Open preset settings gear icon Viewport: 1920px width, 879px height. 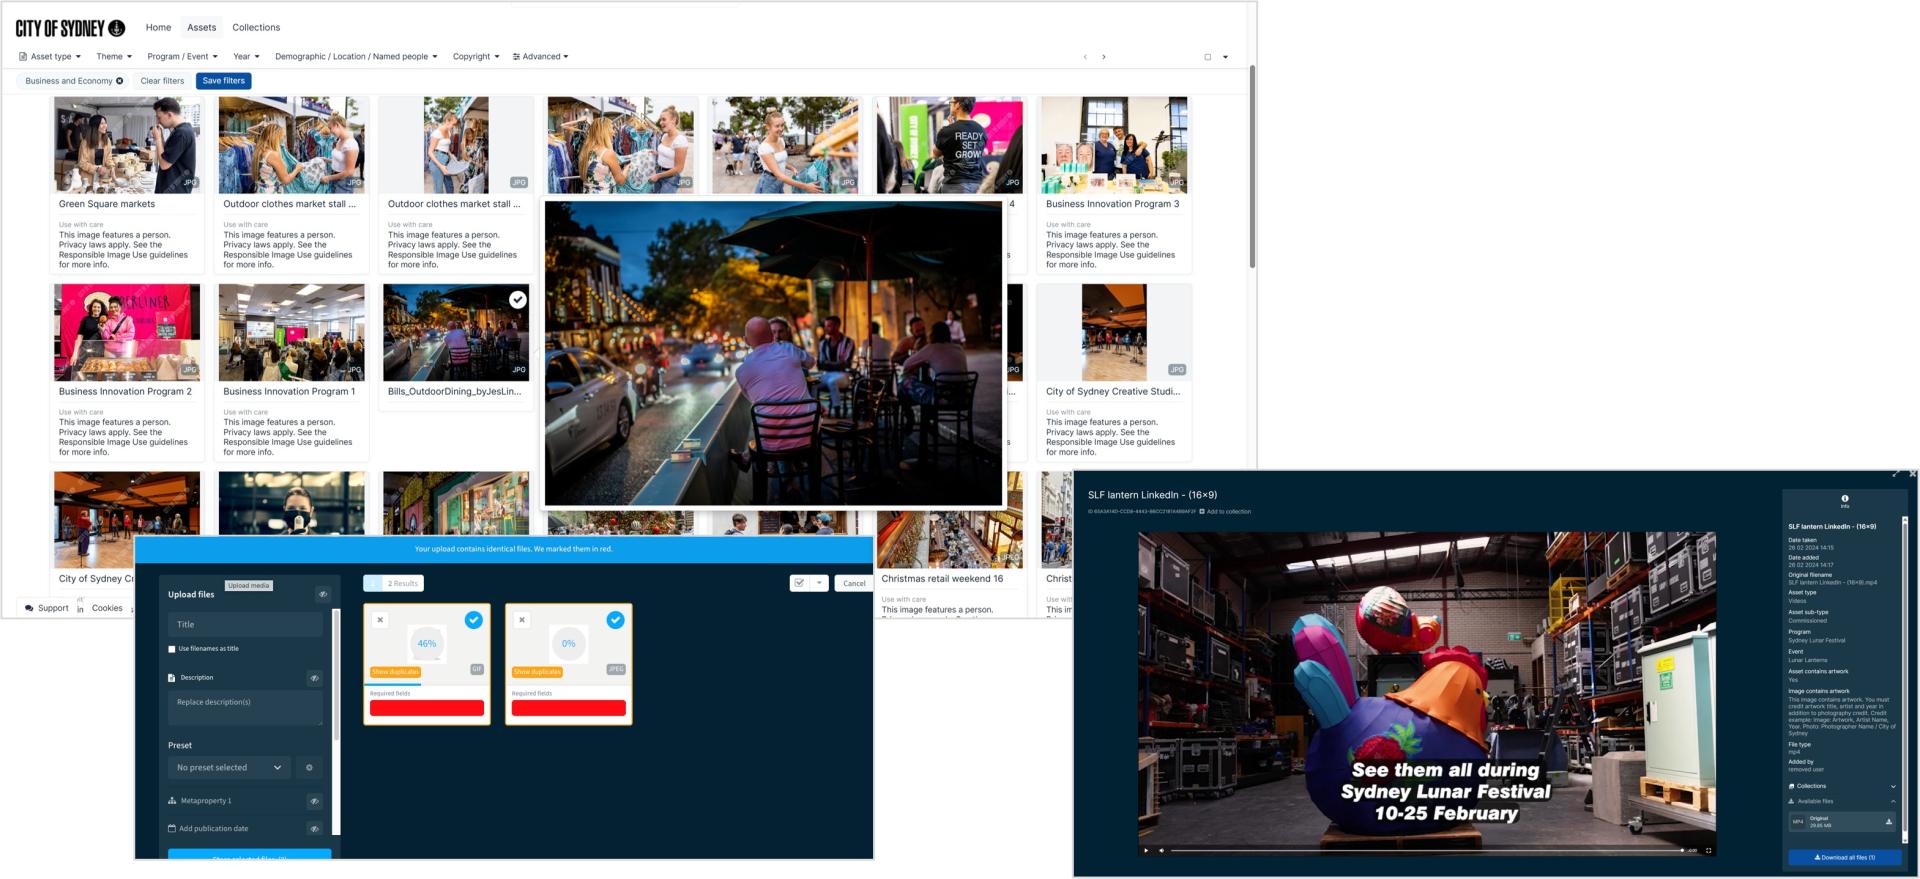[x=309, y=768]
